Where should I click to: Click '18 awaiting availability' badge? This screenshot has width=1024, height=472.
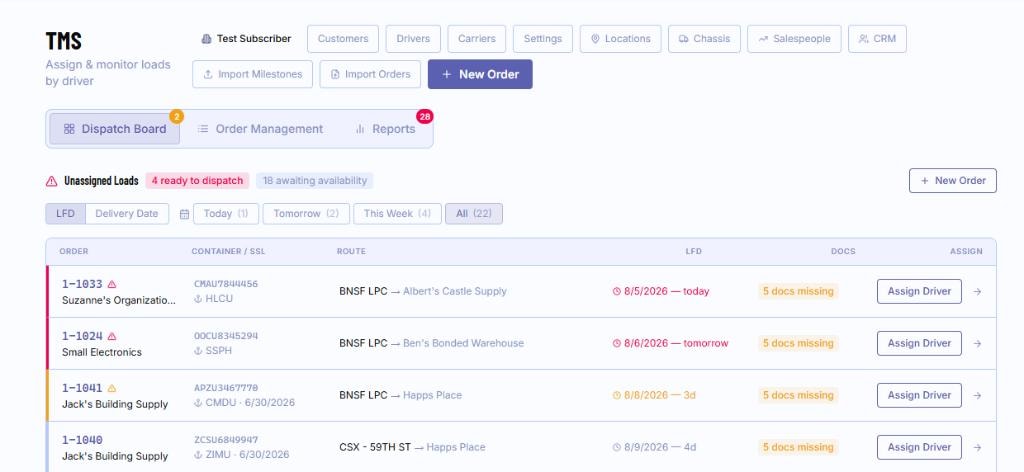315,181
